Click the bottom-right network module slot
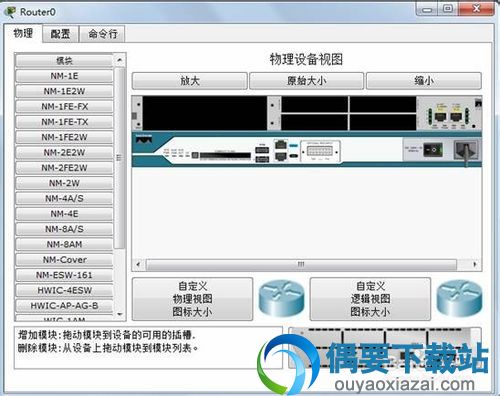This screenshot has width=500, height=396. (383, 122)
